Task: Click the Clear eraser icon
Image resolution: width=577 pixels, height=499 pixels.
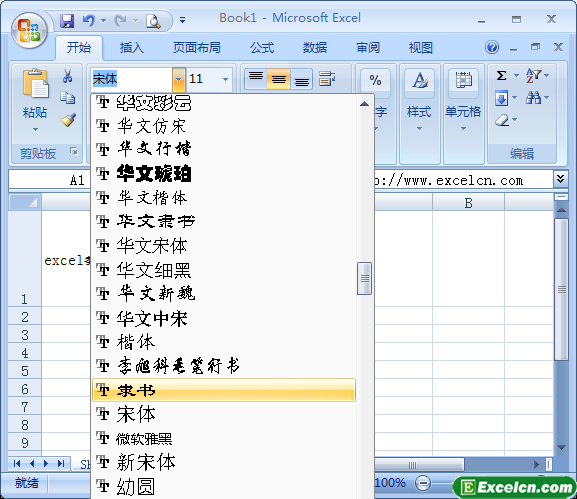Action: click(502, 120)
